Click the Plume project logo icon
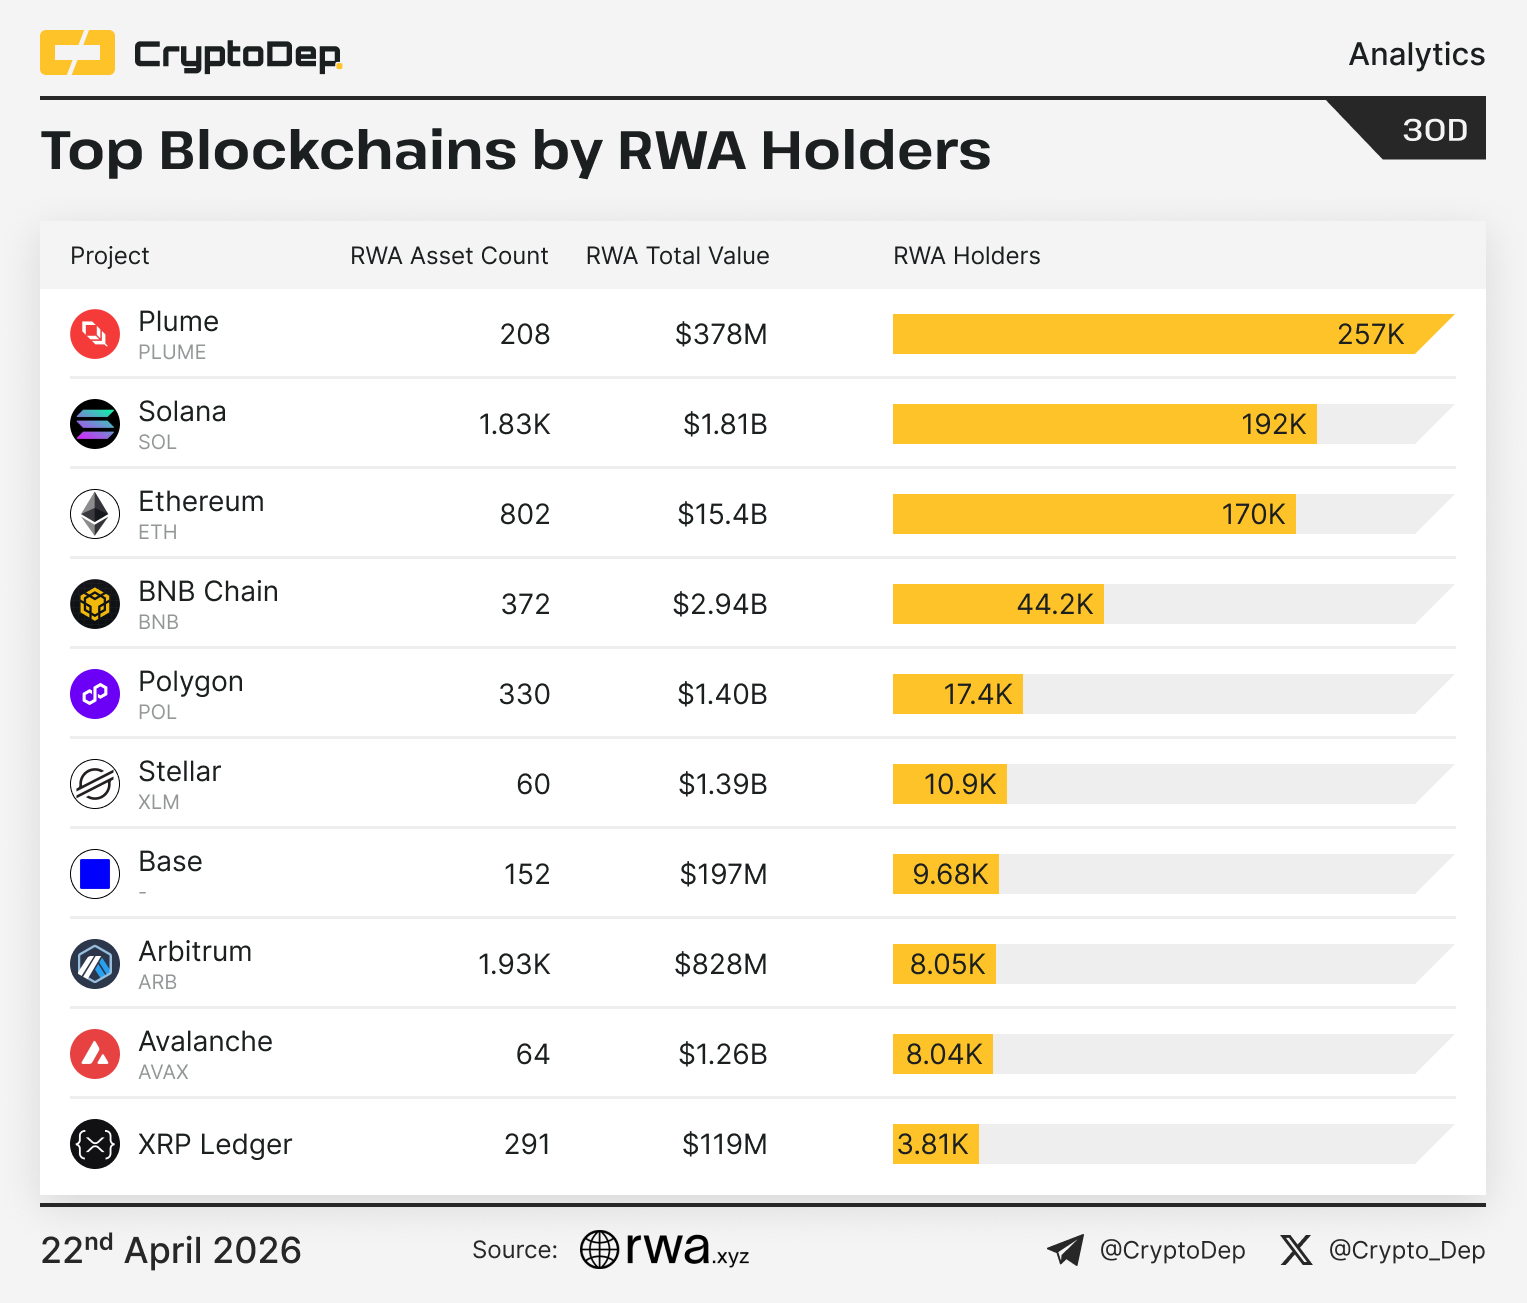The height and width of the screenshot is (1303, 1527). coord(95,334)
